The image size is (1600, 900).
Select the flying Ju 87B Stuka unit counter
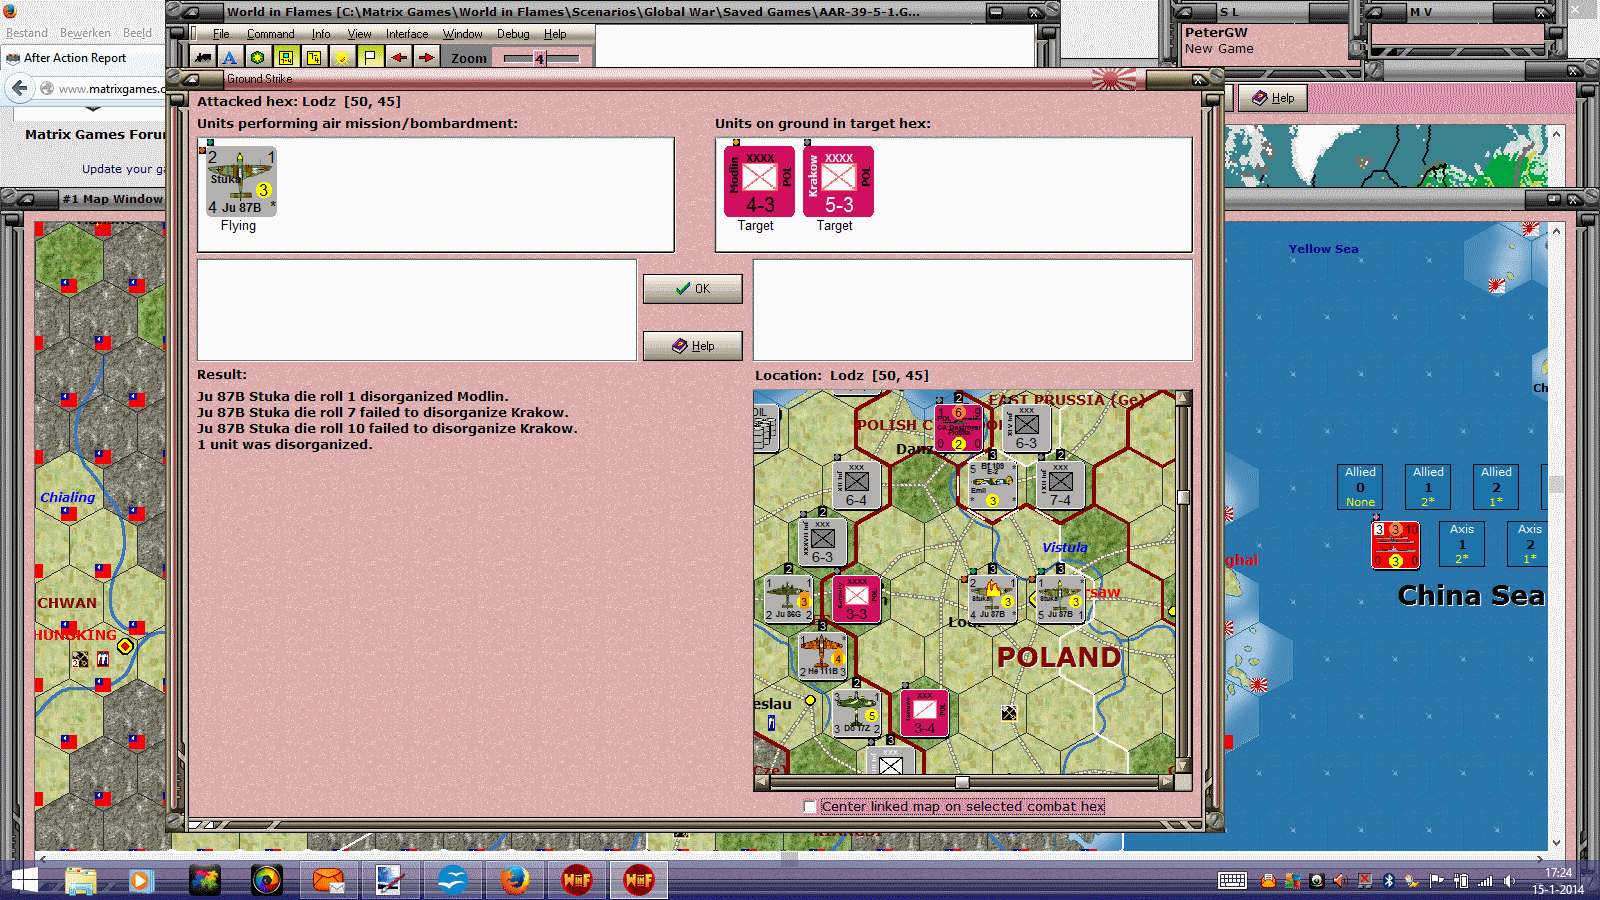(241, 181)
